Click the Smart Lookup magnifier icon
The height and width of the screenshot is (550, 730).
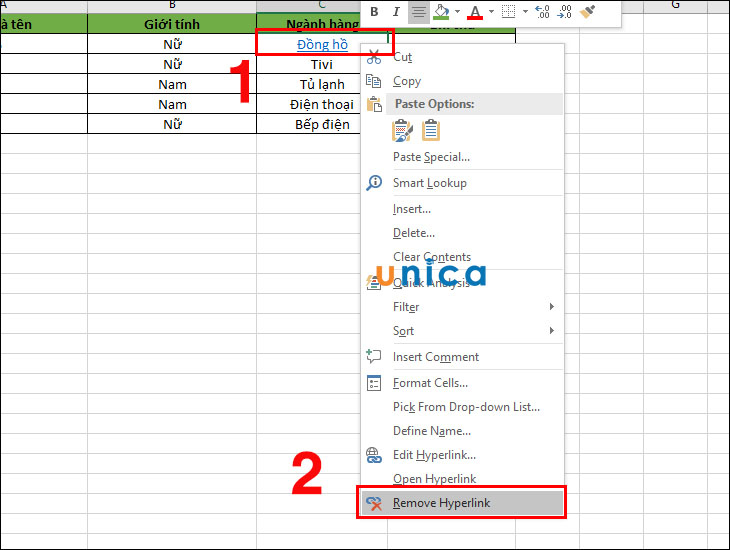(x=374, y=183)
